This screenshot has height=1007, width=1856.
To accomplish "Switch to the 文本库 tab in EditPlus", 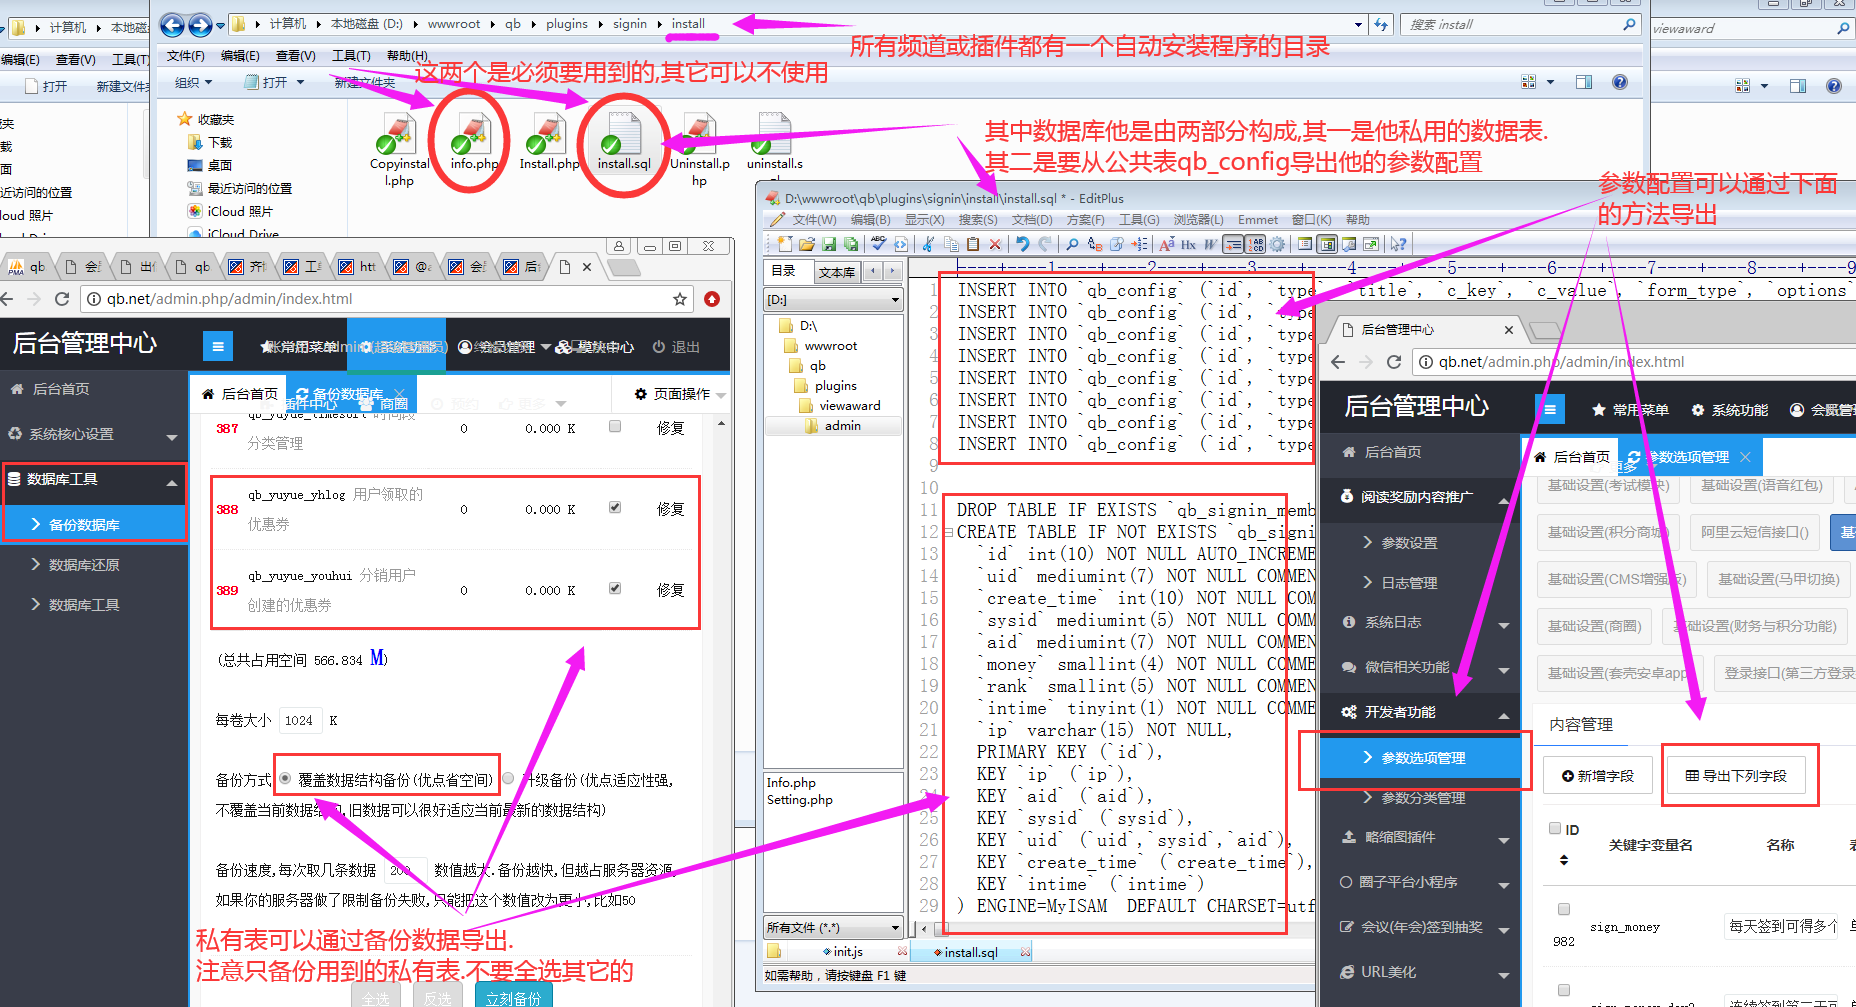I will click(836, 272).
